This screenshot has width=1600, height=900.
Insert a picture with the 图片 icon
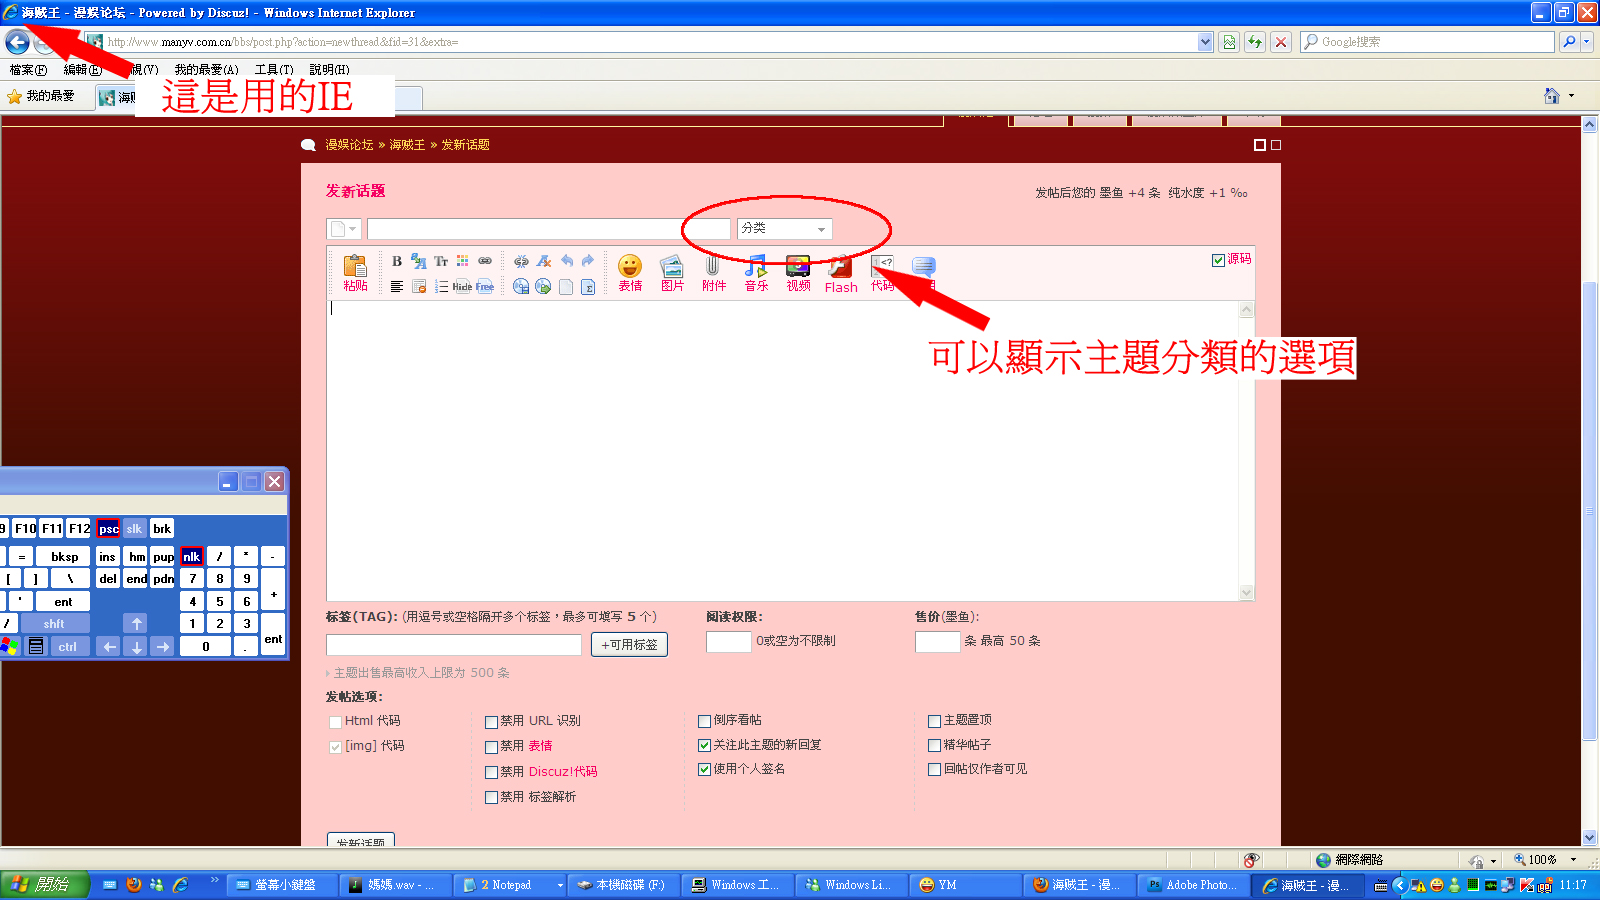[x=672, y=272]
